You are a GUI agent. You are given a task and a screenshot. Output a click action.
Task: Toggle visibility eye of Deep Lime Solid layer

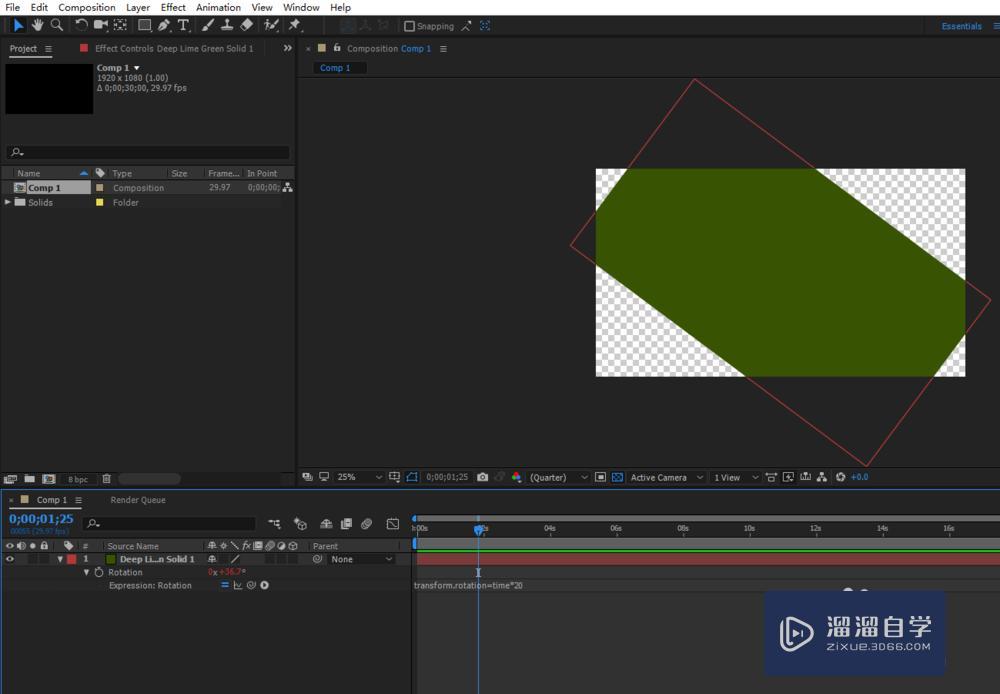(10, 559)
